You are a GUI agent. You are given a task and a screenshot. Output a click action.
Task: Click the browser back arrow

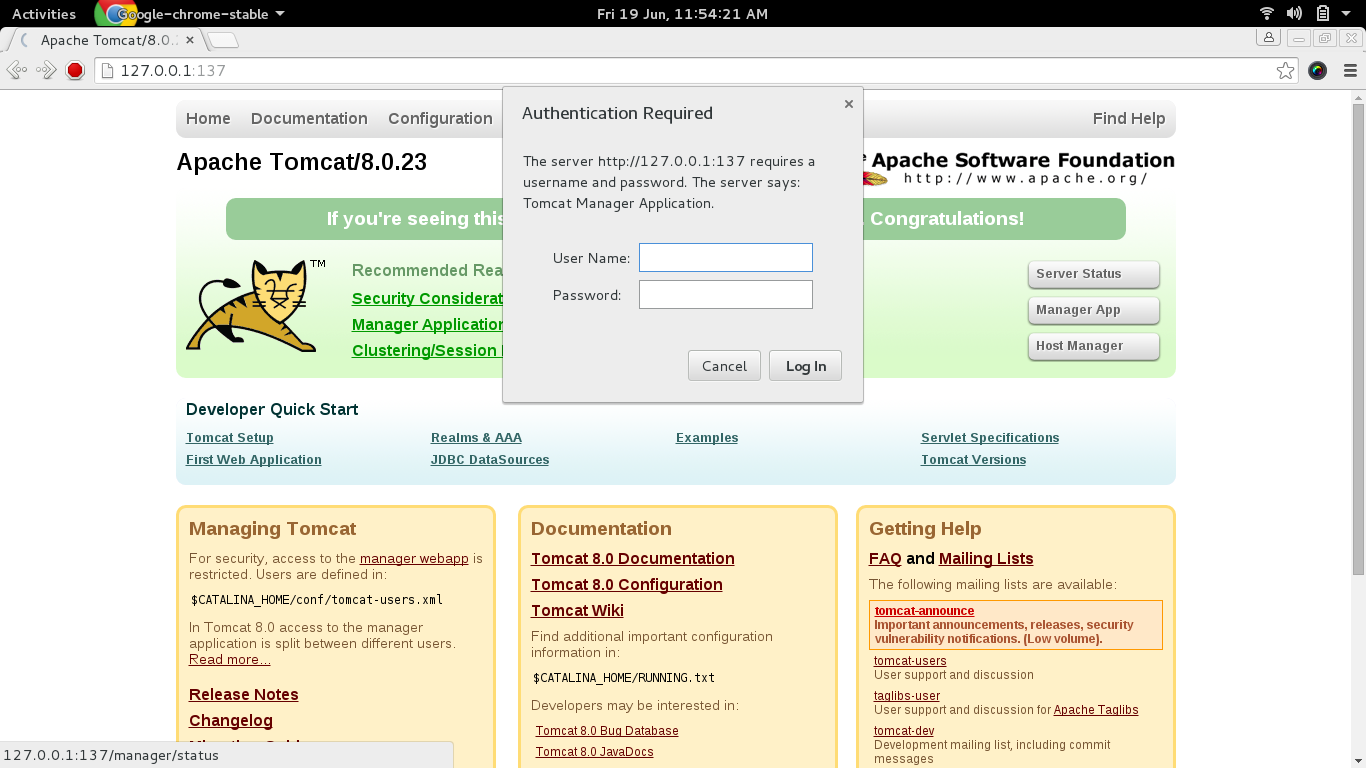pos(17,70)
